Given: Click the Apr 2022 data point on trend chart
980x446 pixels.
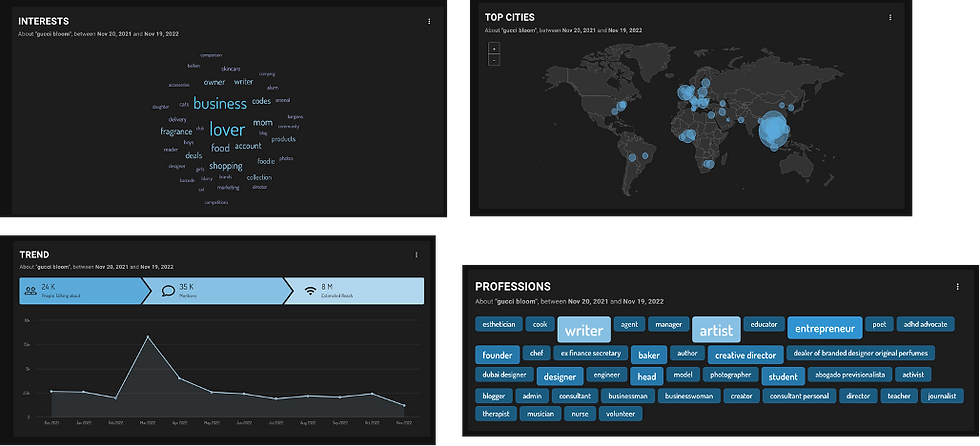Looking at the screenshot, I should (179, 378).
